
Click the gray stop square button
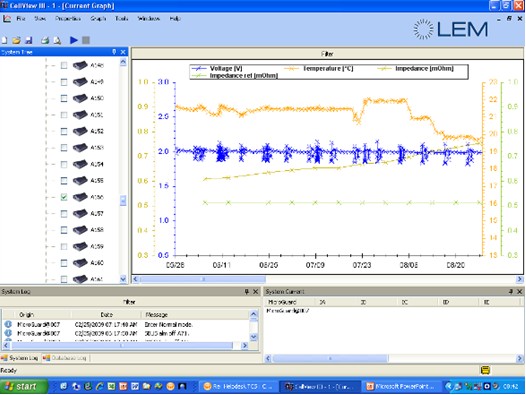pos(86,40)
